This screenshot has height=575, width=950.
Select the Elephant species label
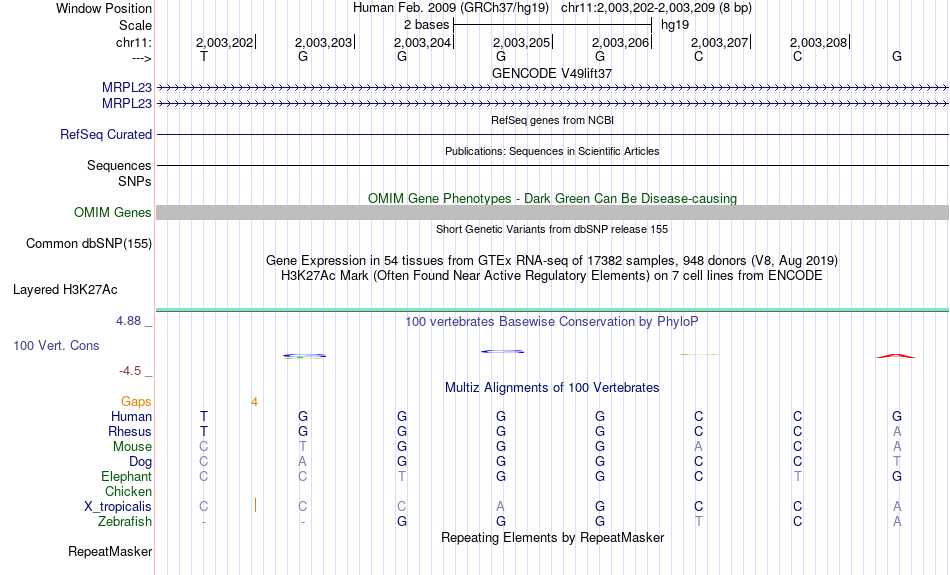(126, 477)
